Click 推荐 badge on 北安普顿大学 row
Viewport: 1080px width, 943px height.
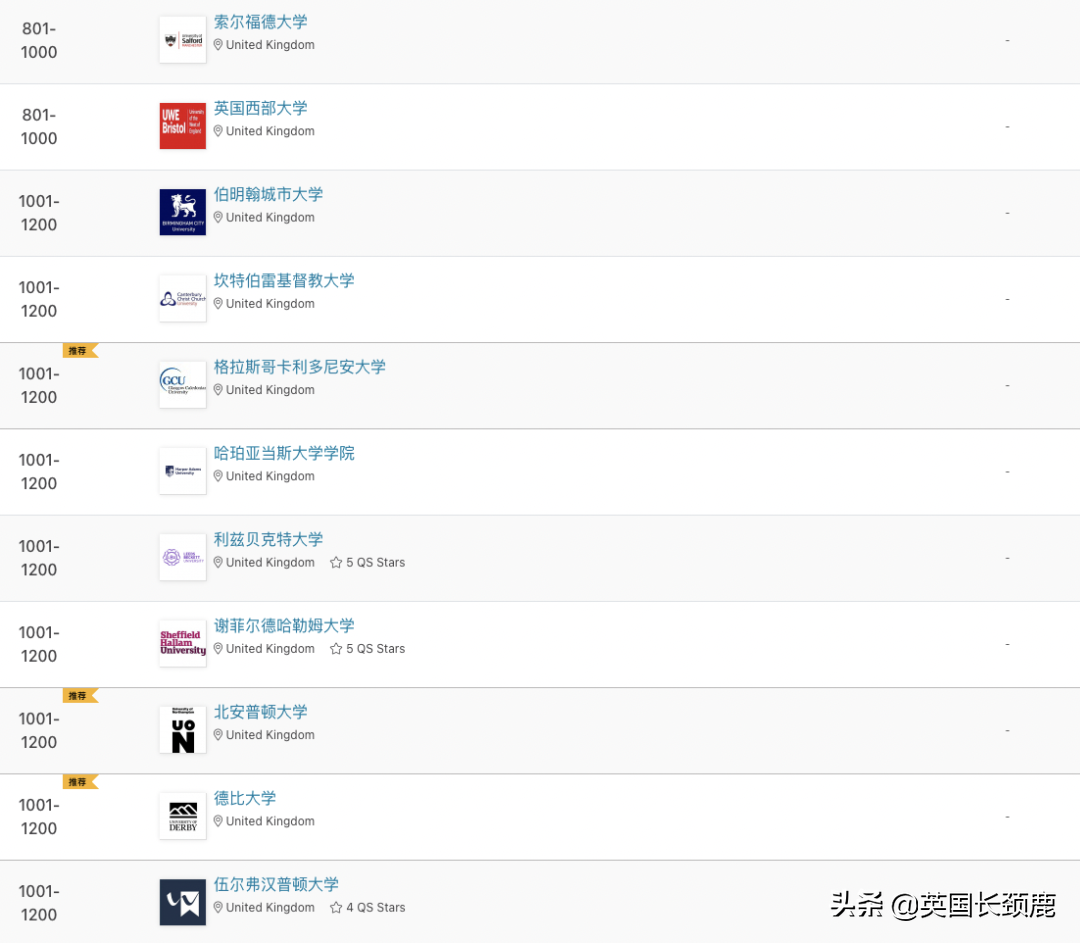pos(80,696)
